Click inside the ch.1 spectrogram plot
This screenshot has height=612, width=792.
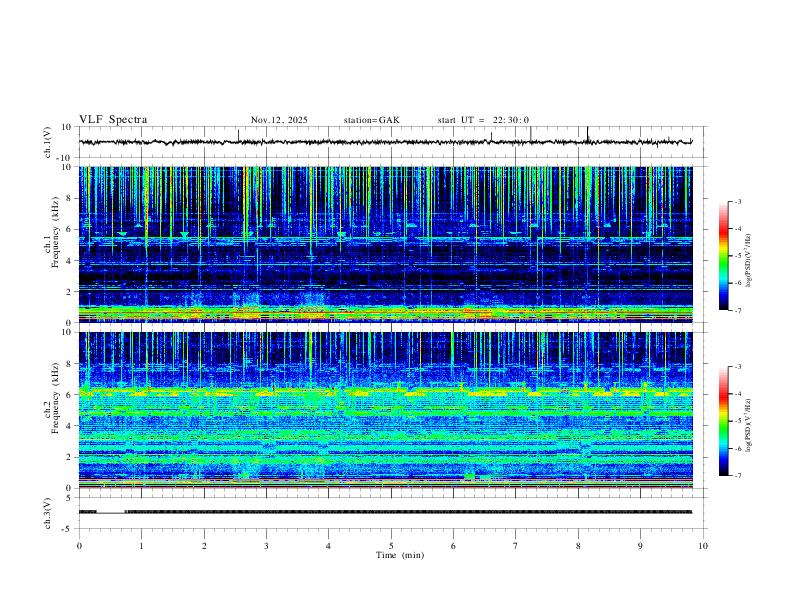click(x=385, y=244)
